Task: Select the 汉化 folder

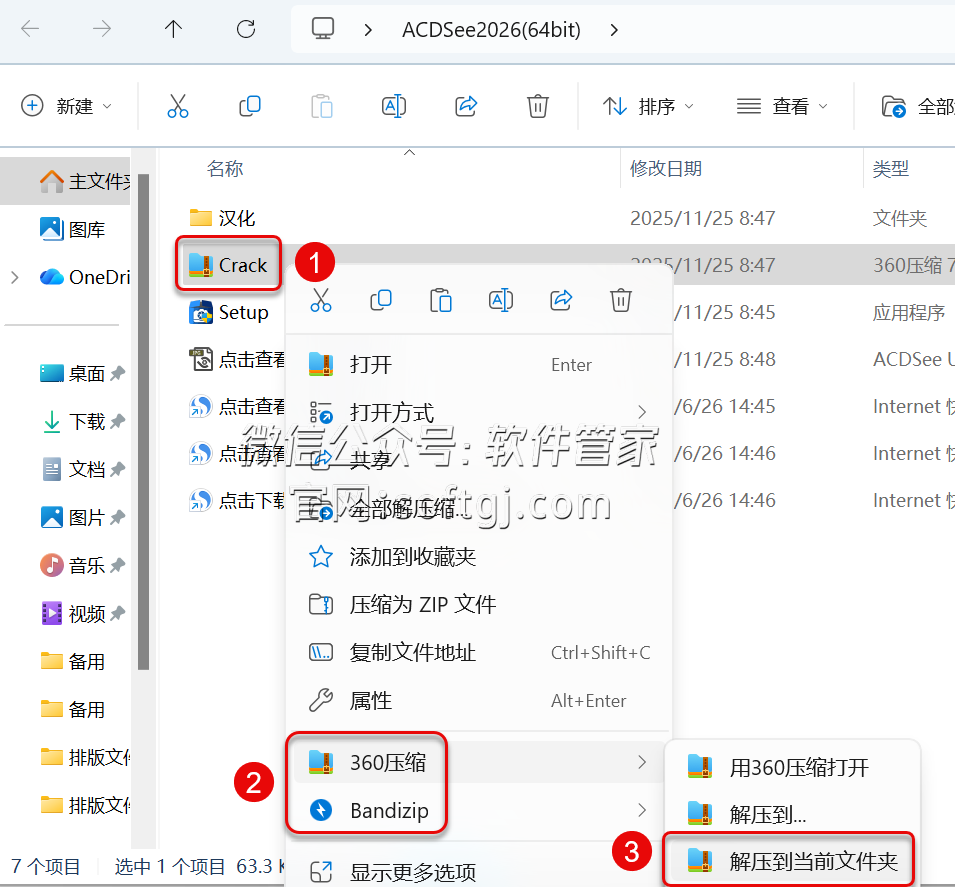Action: pos(236,217)
